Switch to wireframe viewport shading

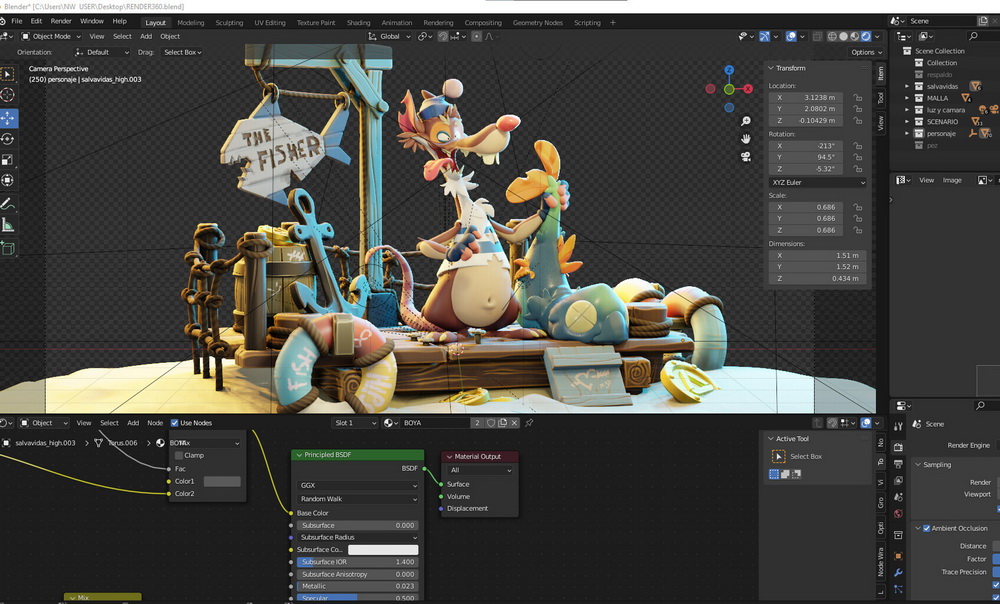pos(832,36)
